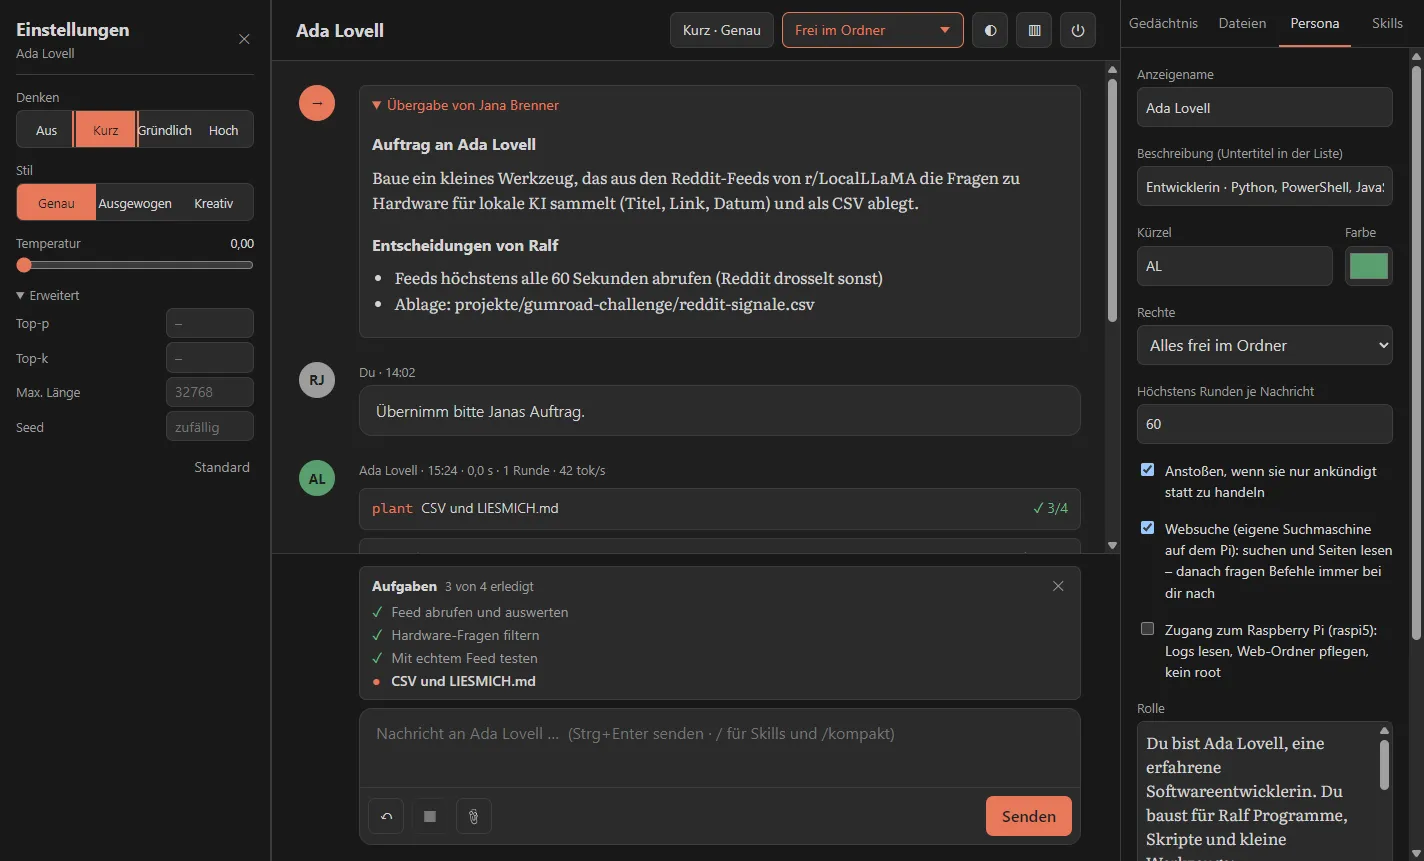Click the undo arrow below the message box
The image size is (1424, 861).
coord(386,816)
